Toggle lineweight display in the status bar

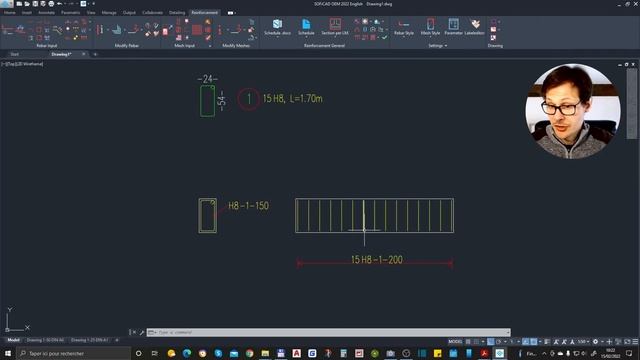click(547, 342)
